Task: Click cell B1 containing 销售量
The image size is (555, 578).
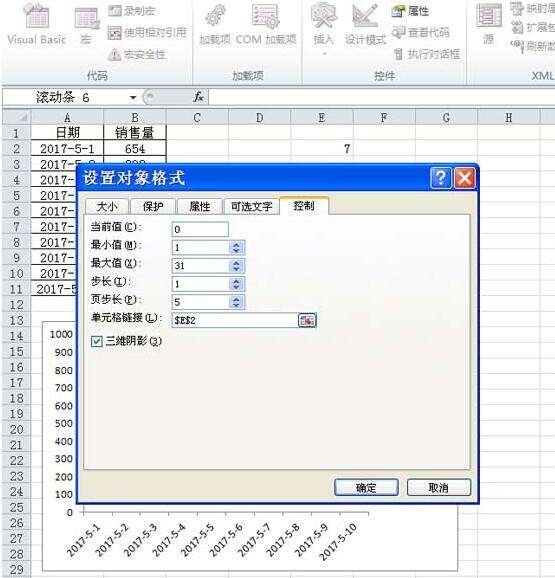Action: coord(135,133)
